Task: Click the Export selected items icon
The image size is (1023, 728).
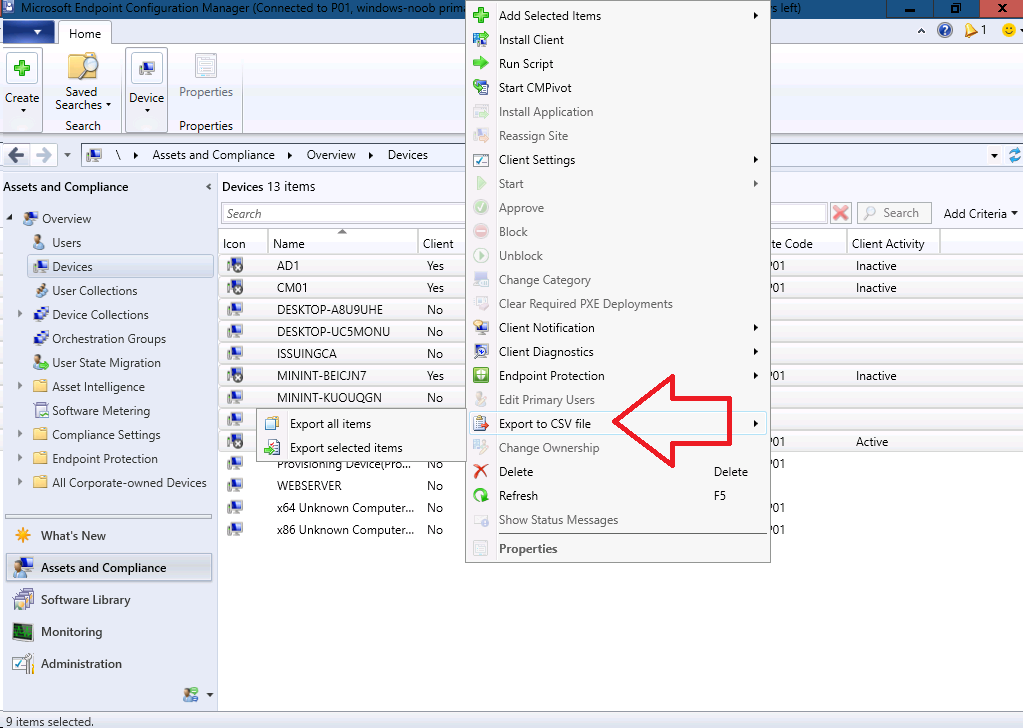Action: pyautogui.click(x=272, y=448)
